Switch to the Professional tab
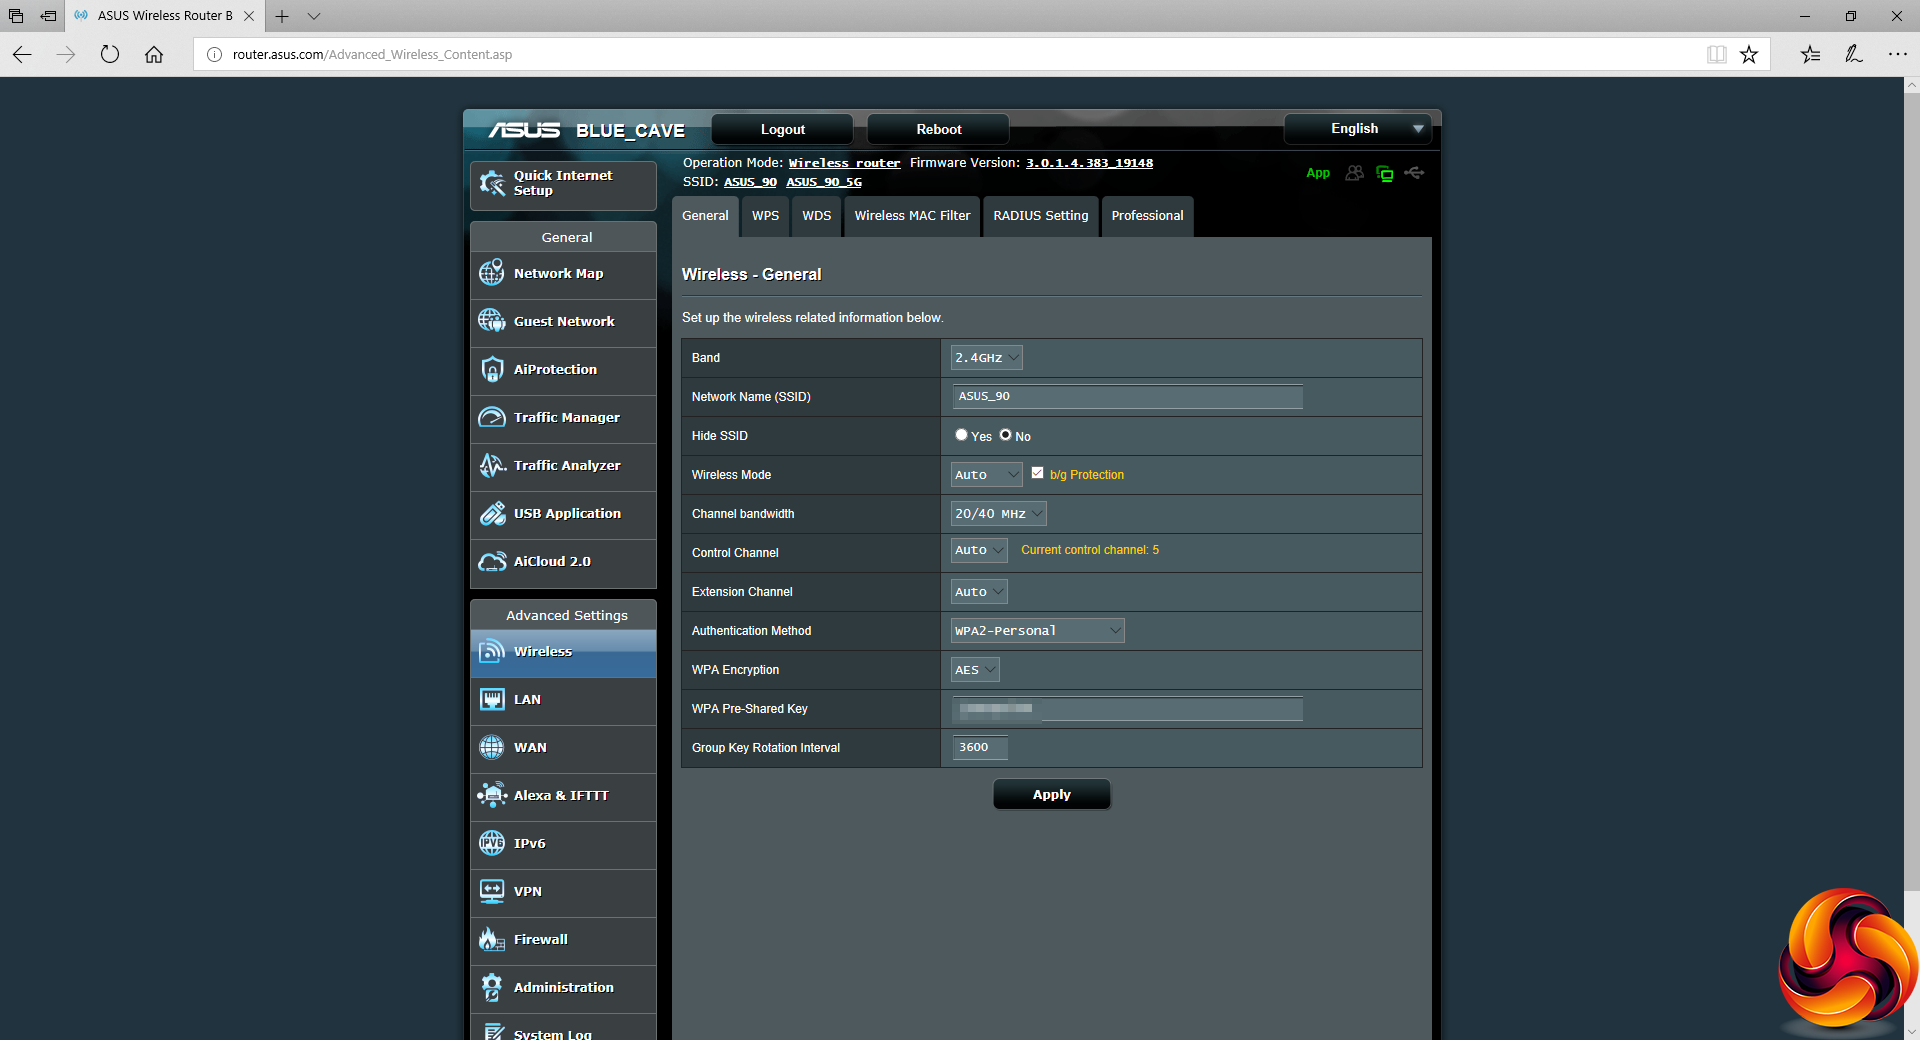This screenshot has width=1920, height=1040. pos(1147,216)
